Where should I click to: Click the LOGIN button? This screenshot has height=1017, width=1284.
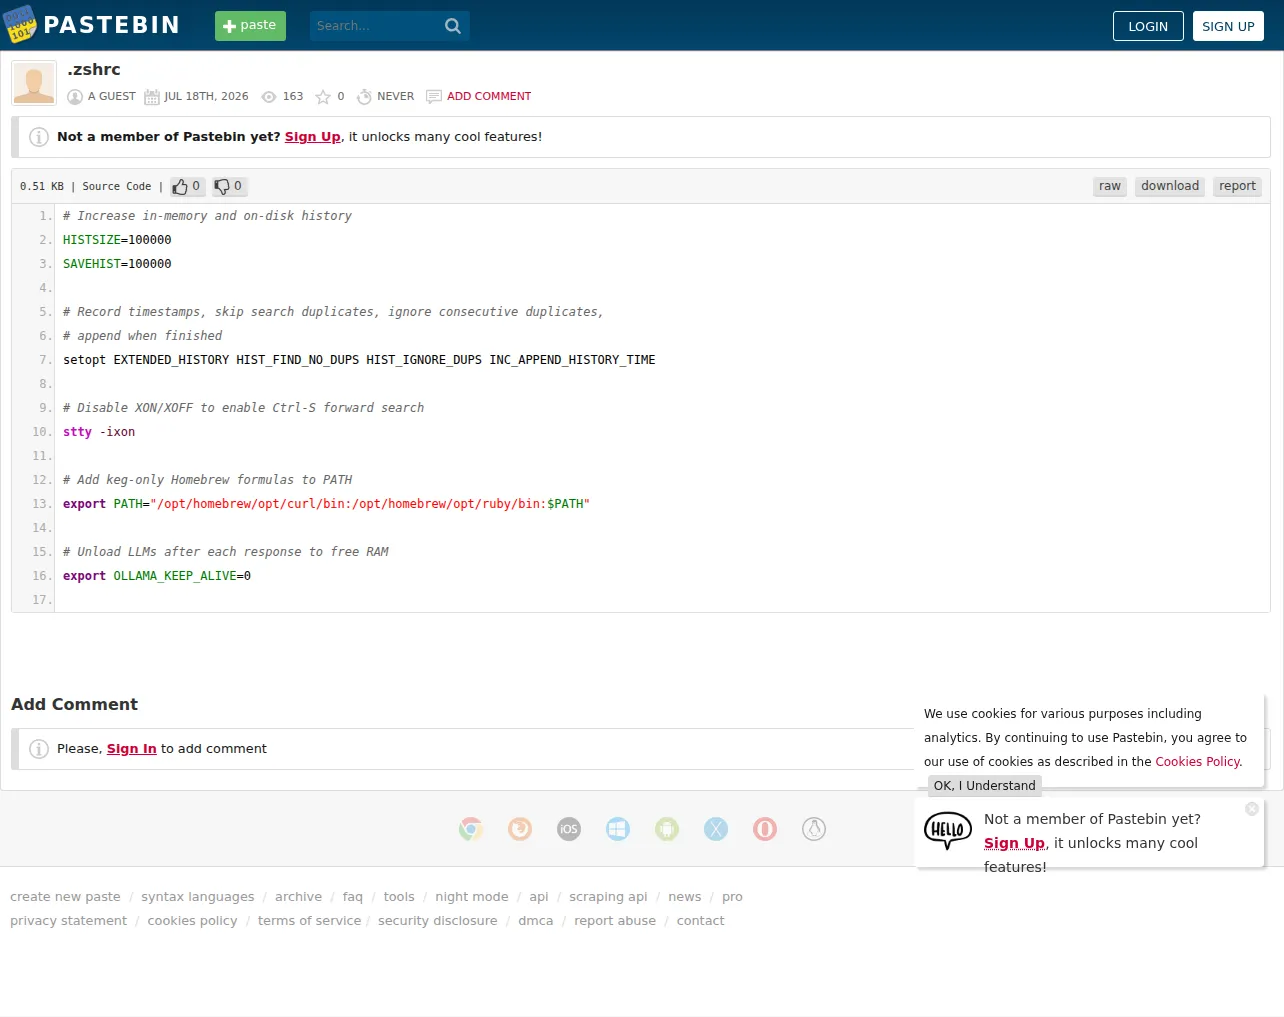[1148, 26]
